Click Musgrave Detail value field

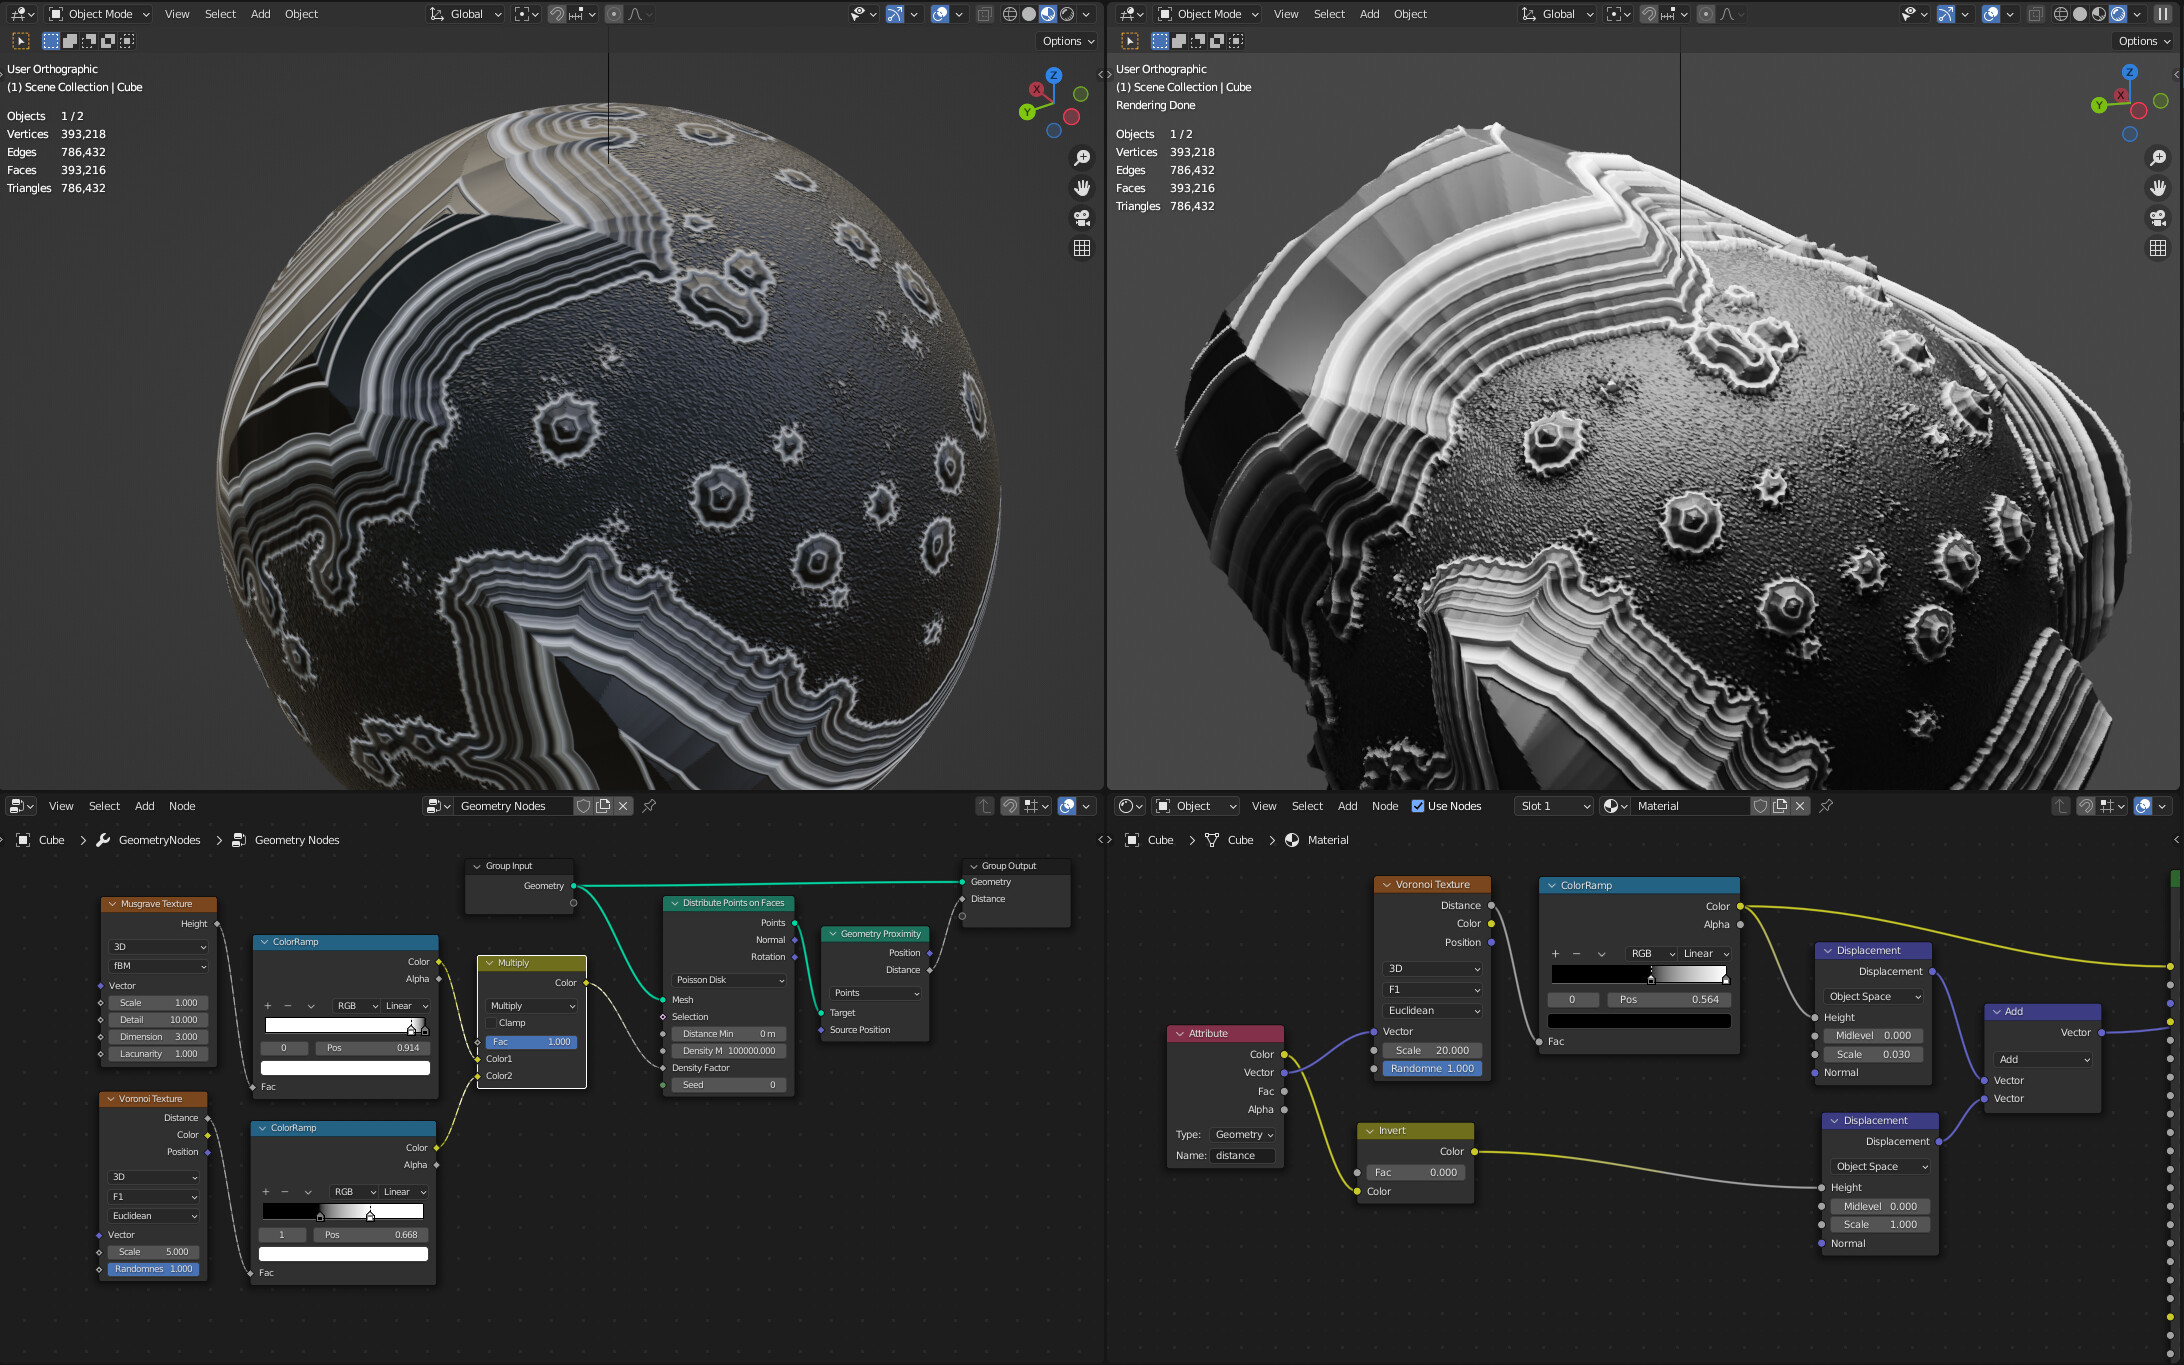coord(159,1020)
